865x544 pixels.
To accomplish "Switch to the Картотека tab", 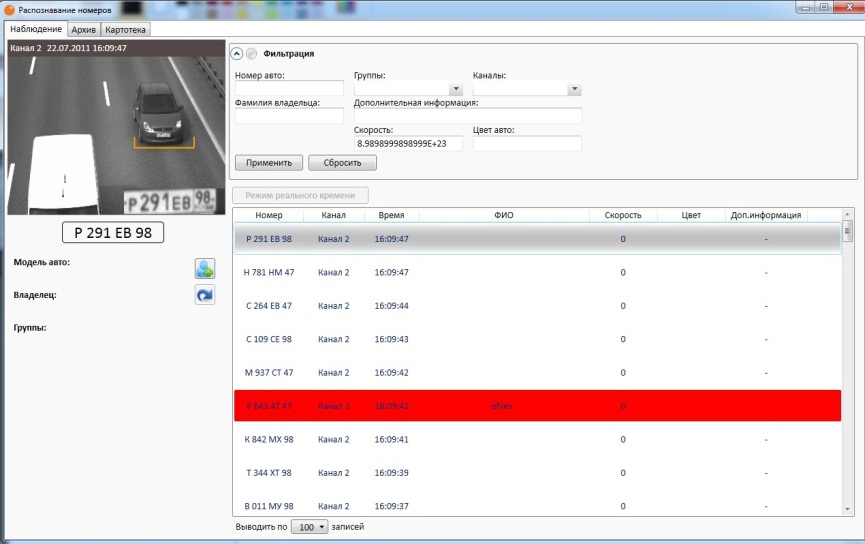I will coord(125,30).
